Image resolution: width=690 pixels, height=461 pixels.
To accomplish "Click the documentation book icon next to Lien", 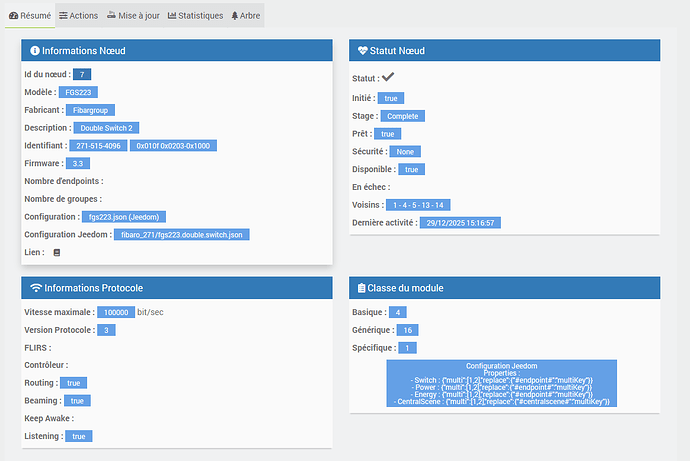I will (57, 252).
